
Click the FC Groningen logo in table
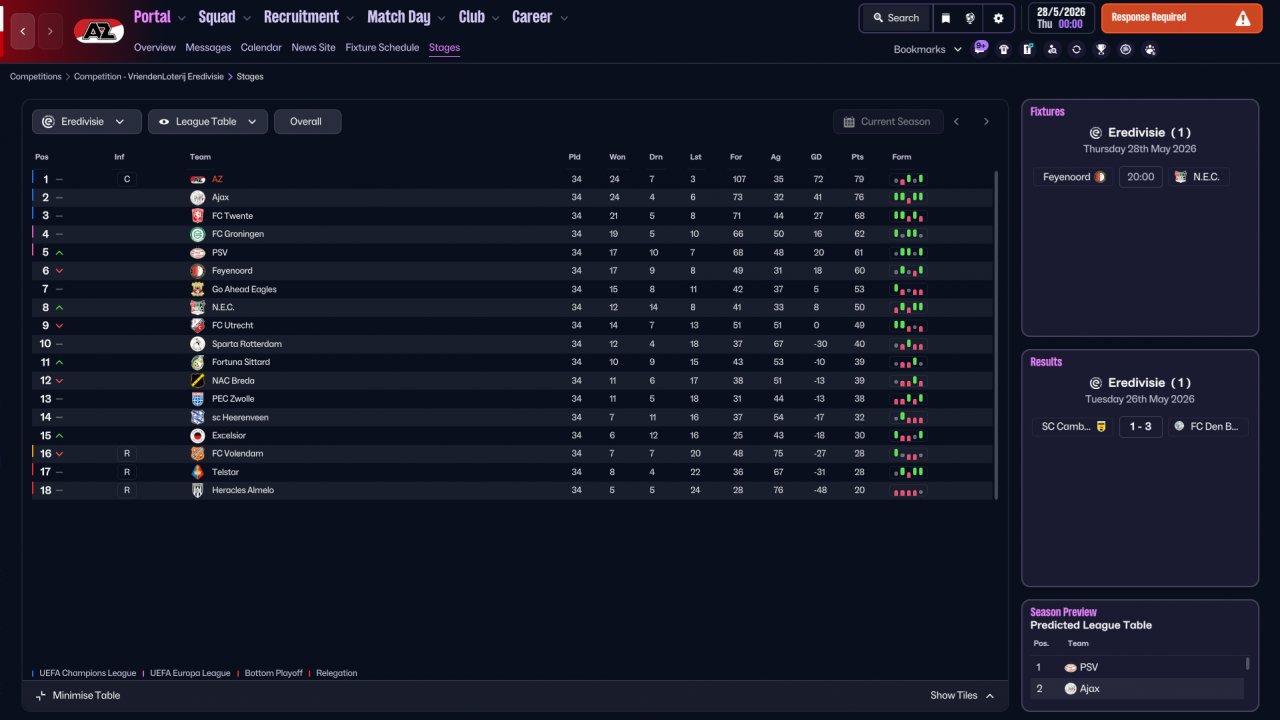point(197,234)
